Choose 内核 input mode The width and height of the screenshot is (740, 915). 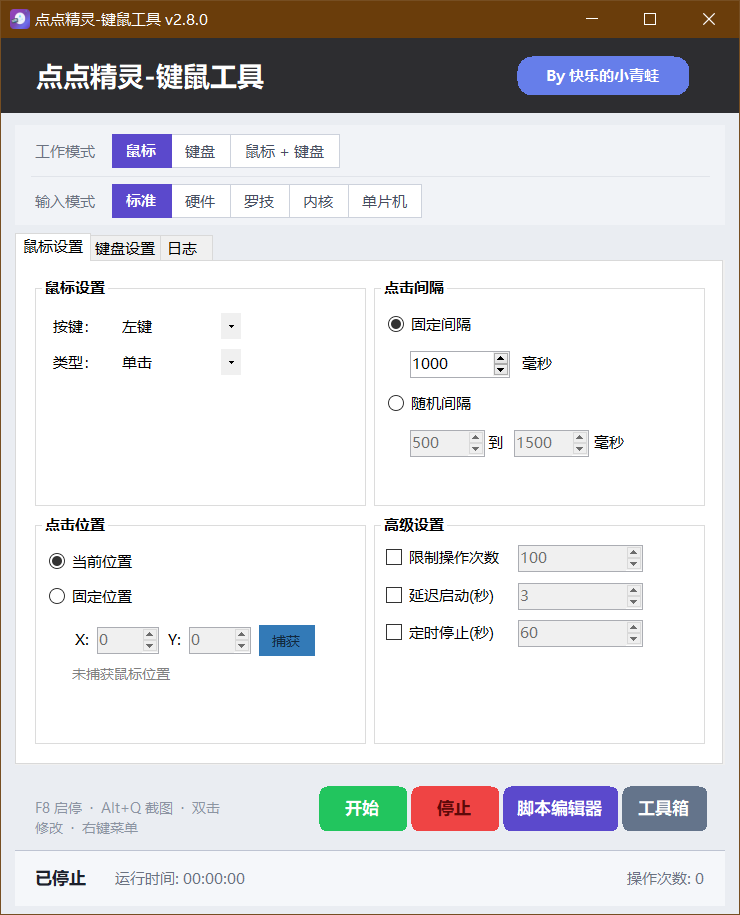(x=319, y=201)
